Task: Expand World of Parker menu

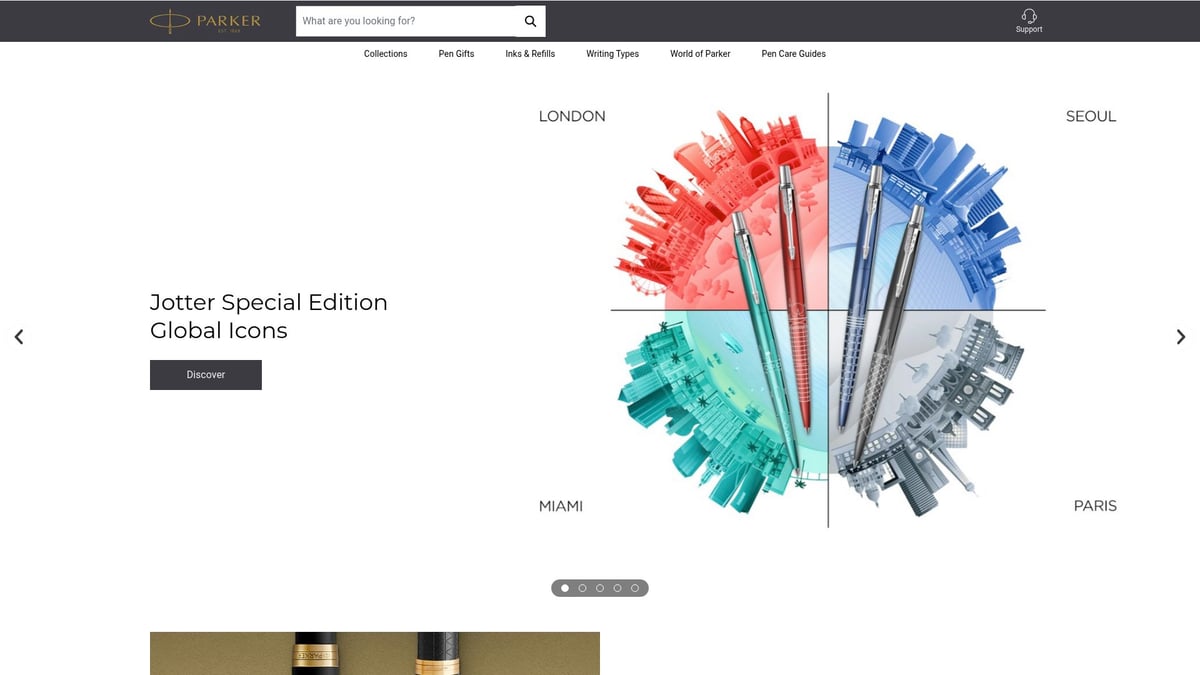Action: tap(700, 54)
